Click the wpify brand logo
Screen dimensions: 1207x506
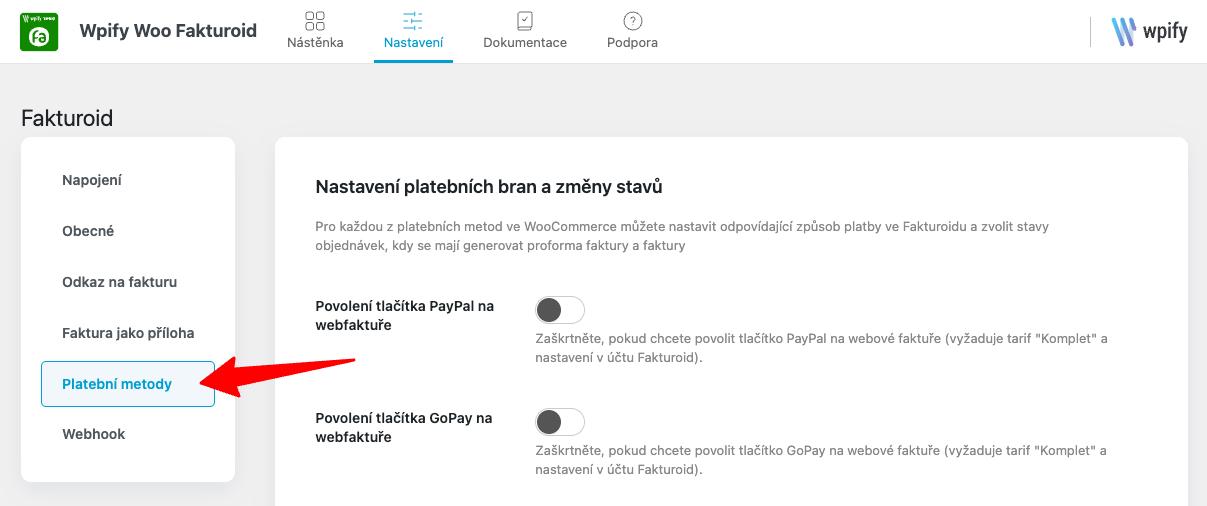(x=1149, y=31)
